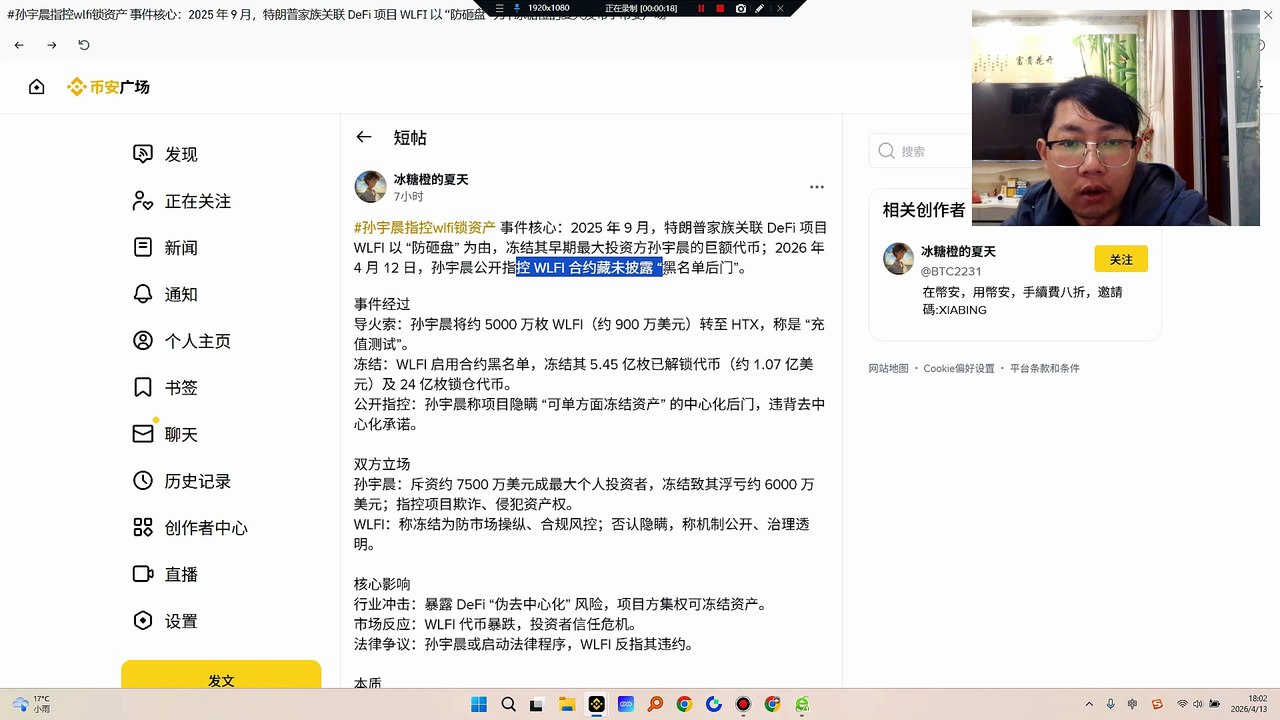Show hidden system tray icons

1088,704
